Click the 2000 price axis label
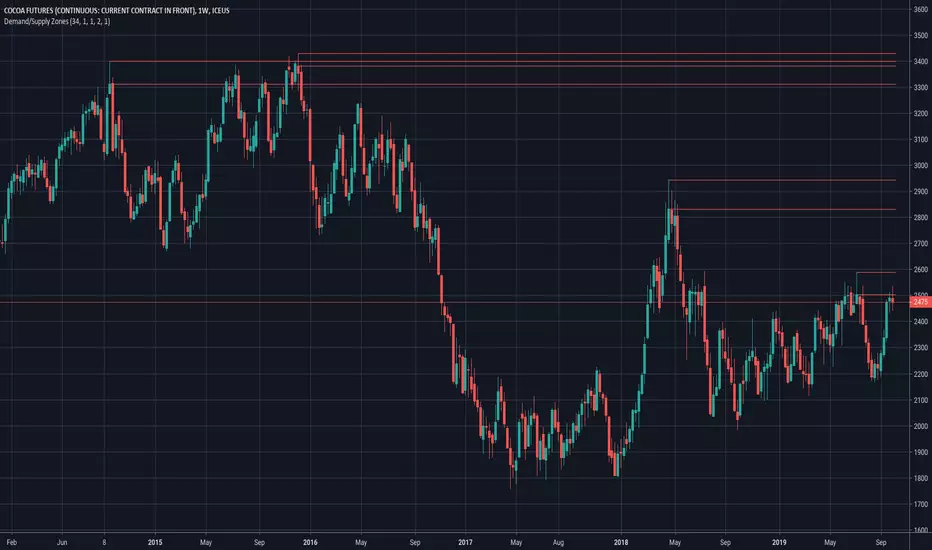 coord(920,426)
